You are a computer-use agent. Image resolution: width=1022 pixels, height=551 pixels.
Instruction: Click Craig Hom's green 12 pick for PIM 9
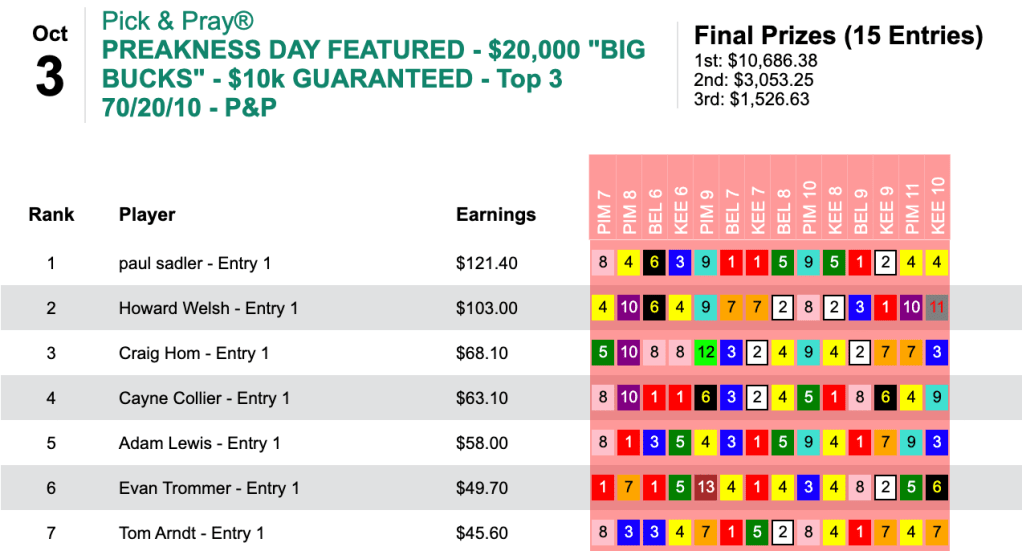click(x=707, y=354)
